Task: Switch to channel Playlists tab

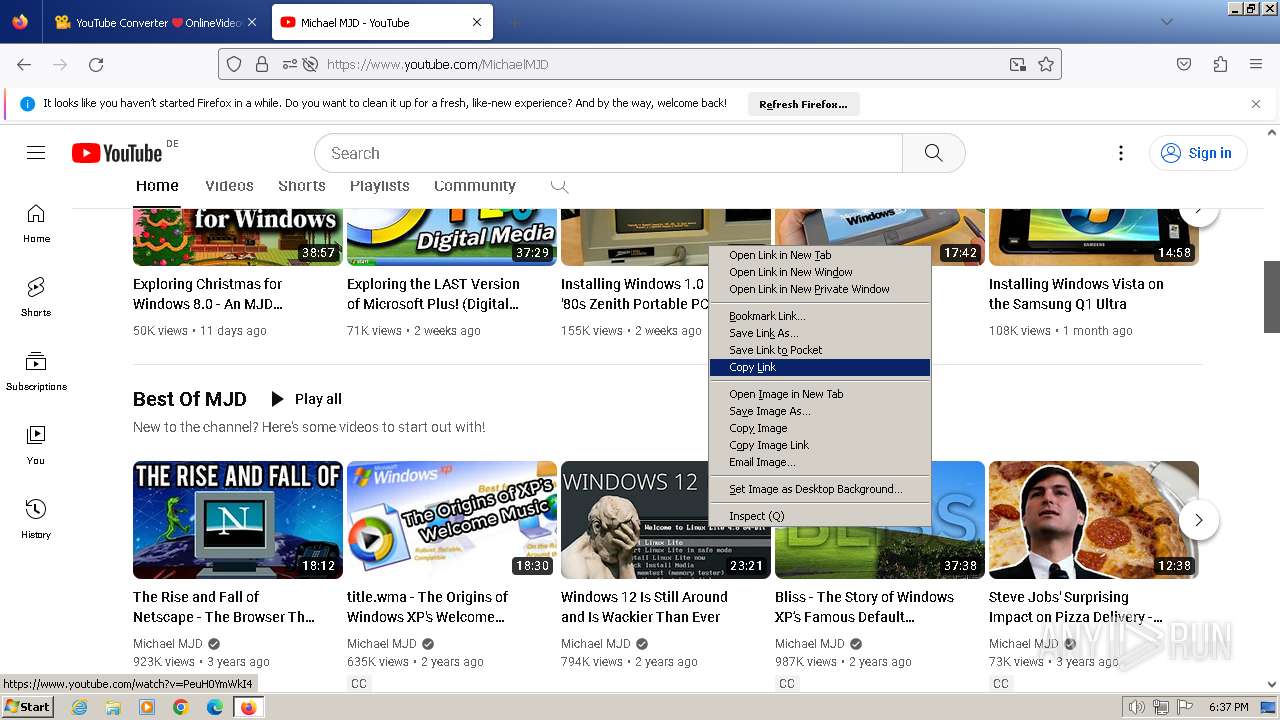Action: 380,186
